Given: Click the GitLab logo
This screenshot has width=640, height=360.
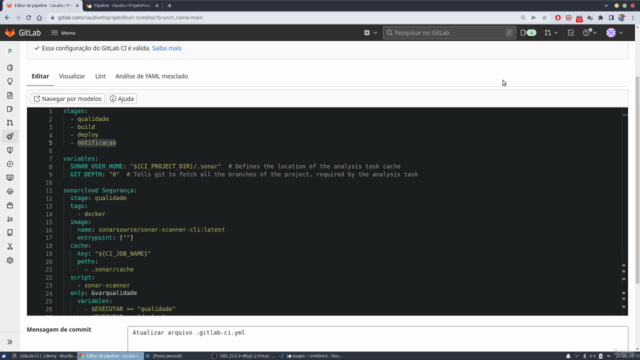Looking at the screenshot, I should (x=23, y=33).
